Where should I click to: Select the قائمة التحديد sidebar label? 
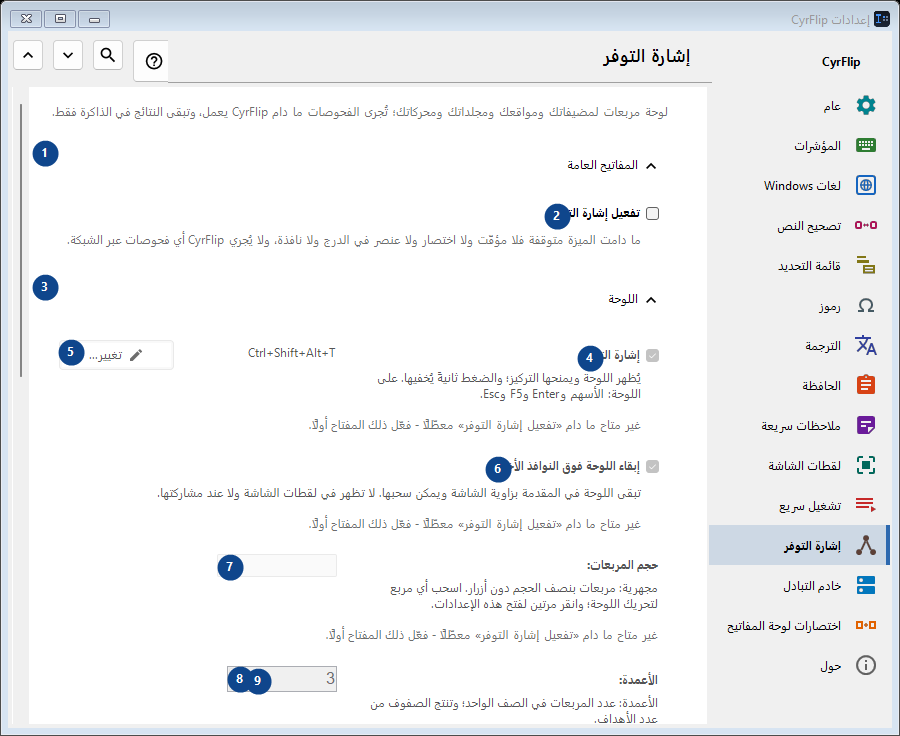coord(809,266)
